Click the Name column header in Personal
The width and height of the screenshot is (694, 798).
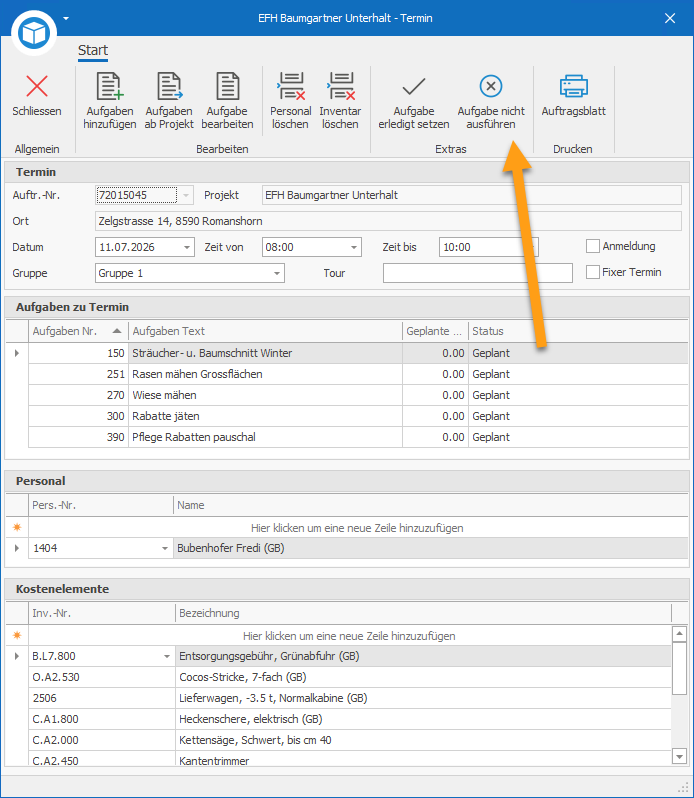tap(430, 505)
